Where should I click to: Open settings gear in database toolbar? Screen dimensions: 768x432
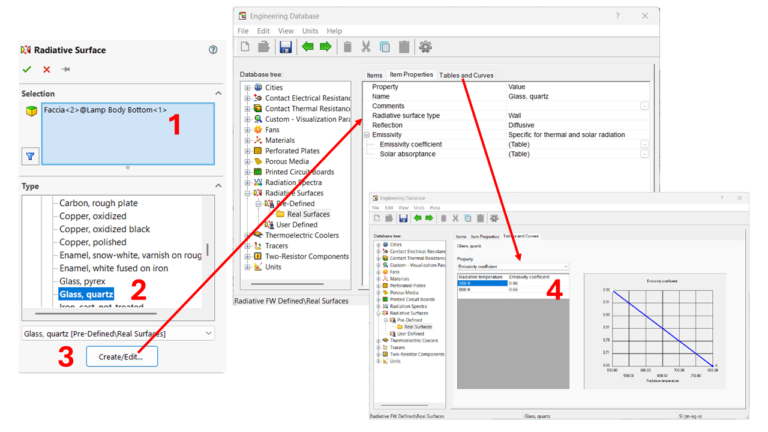click(x=425, y=47)
